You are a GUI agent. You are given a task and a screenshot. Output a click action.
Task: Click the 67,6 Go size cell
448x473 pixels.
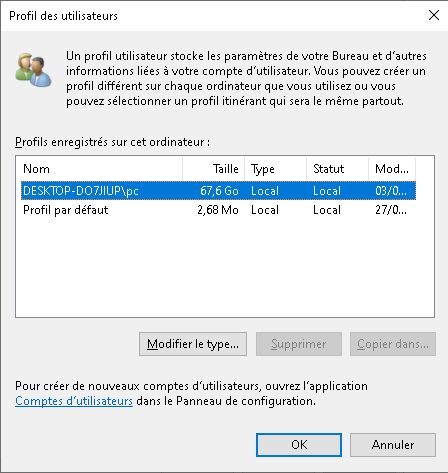tap(219, 191)
